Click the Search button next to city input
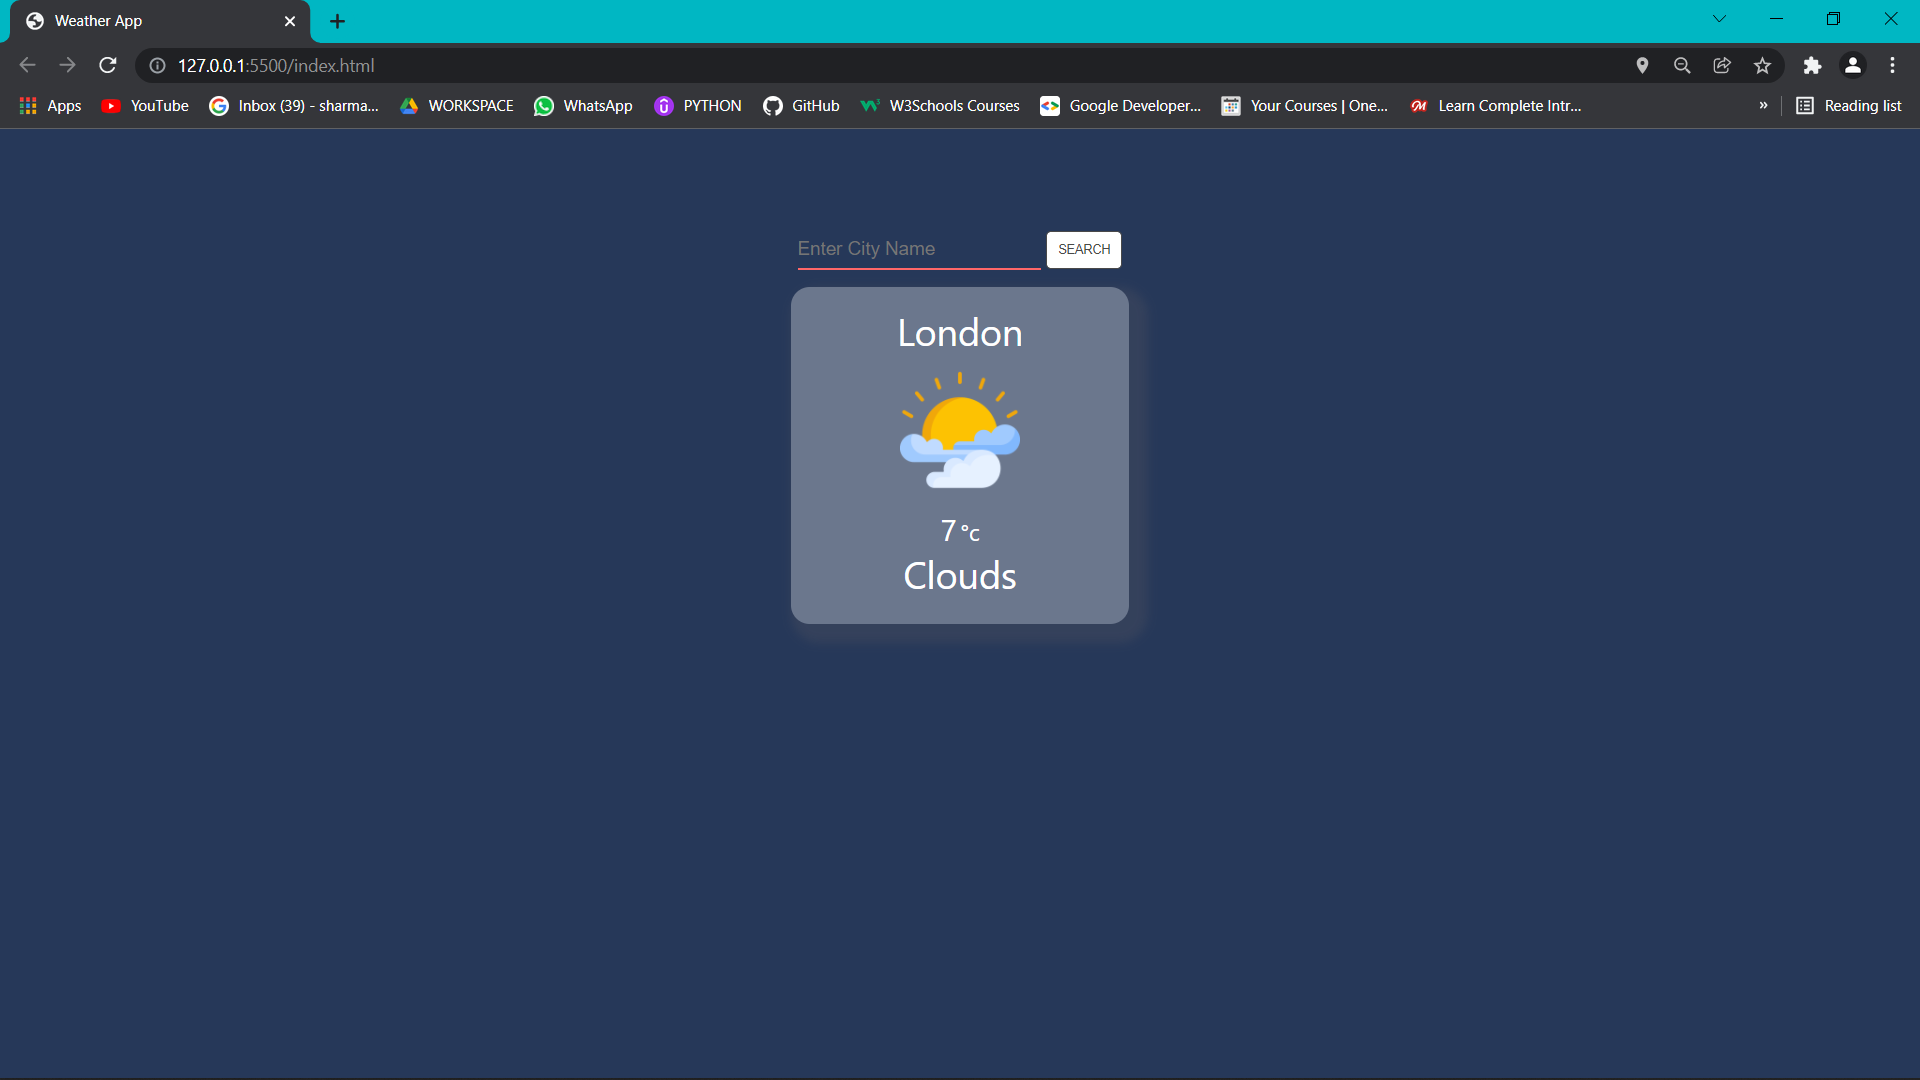The image size is (1920, 1080). (x=1083, y=249)
